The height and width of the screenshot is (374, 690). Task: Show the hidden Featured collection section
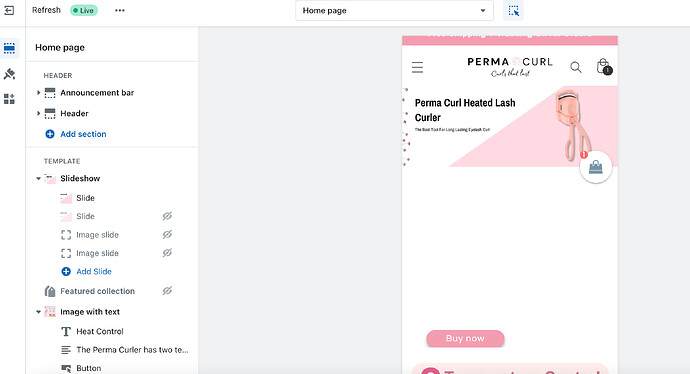tap(167, 291)
